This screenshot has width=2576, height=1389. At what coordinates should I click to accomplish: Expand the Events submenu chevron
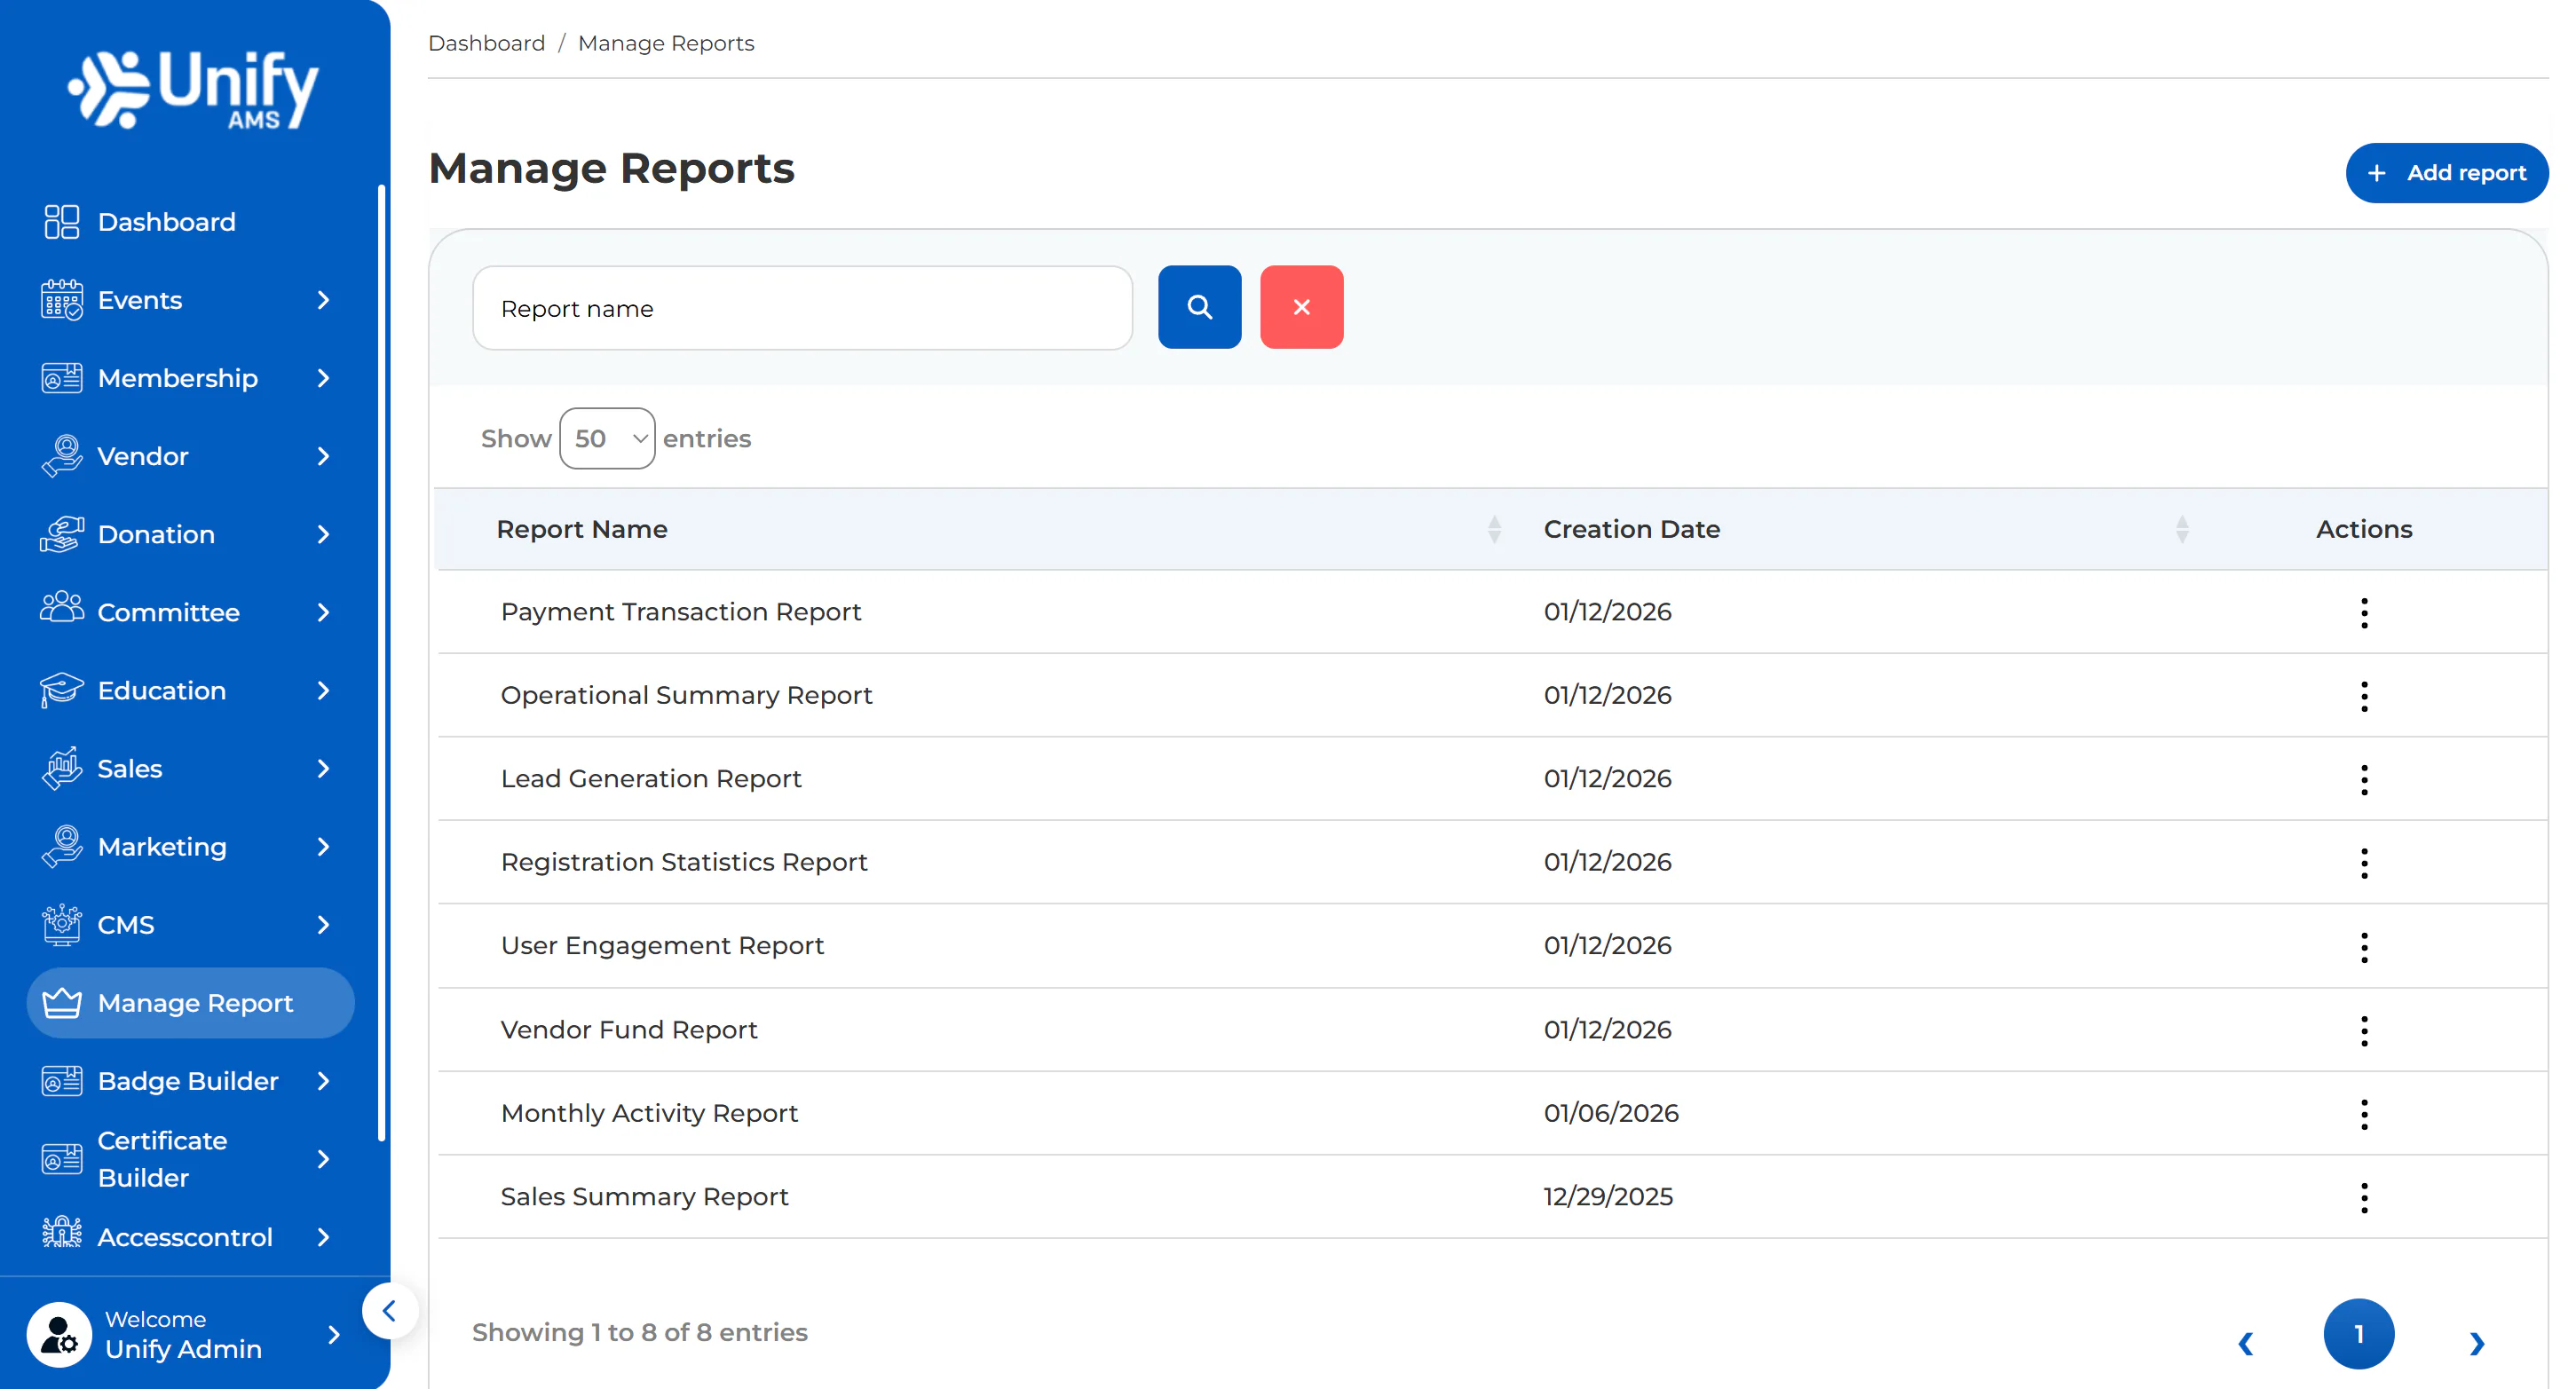coord(323,300)
